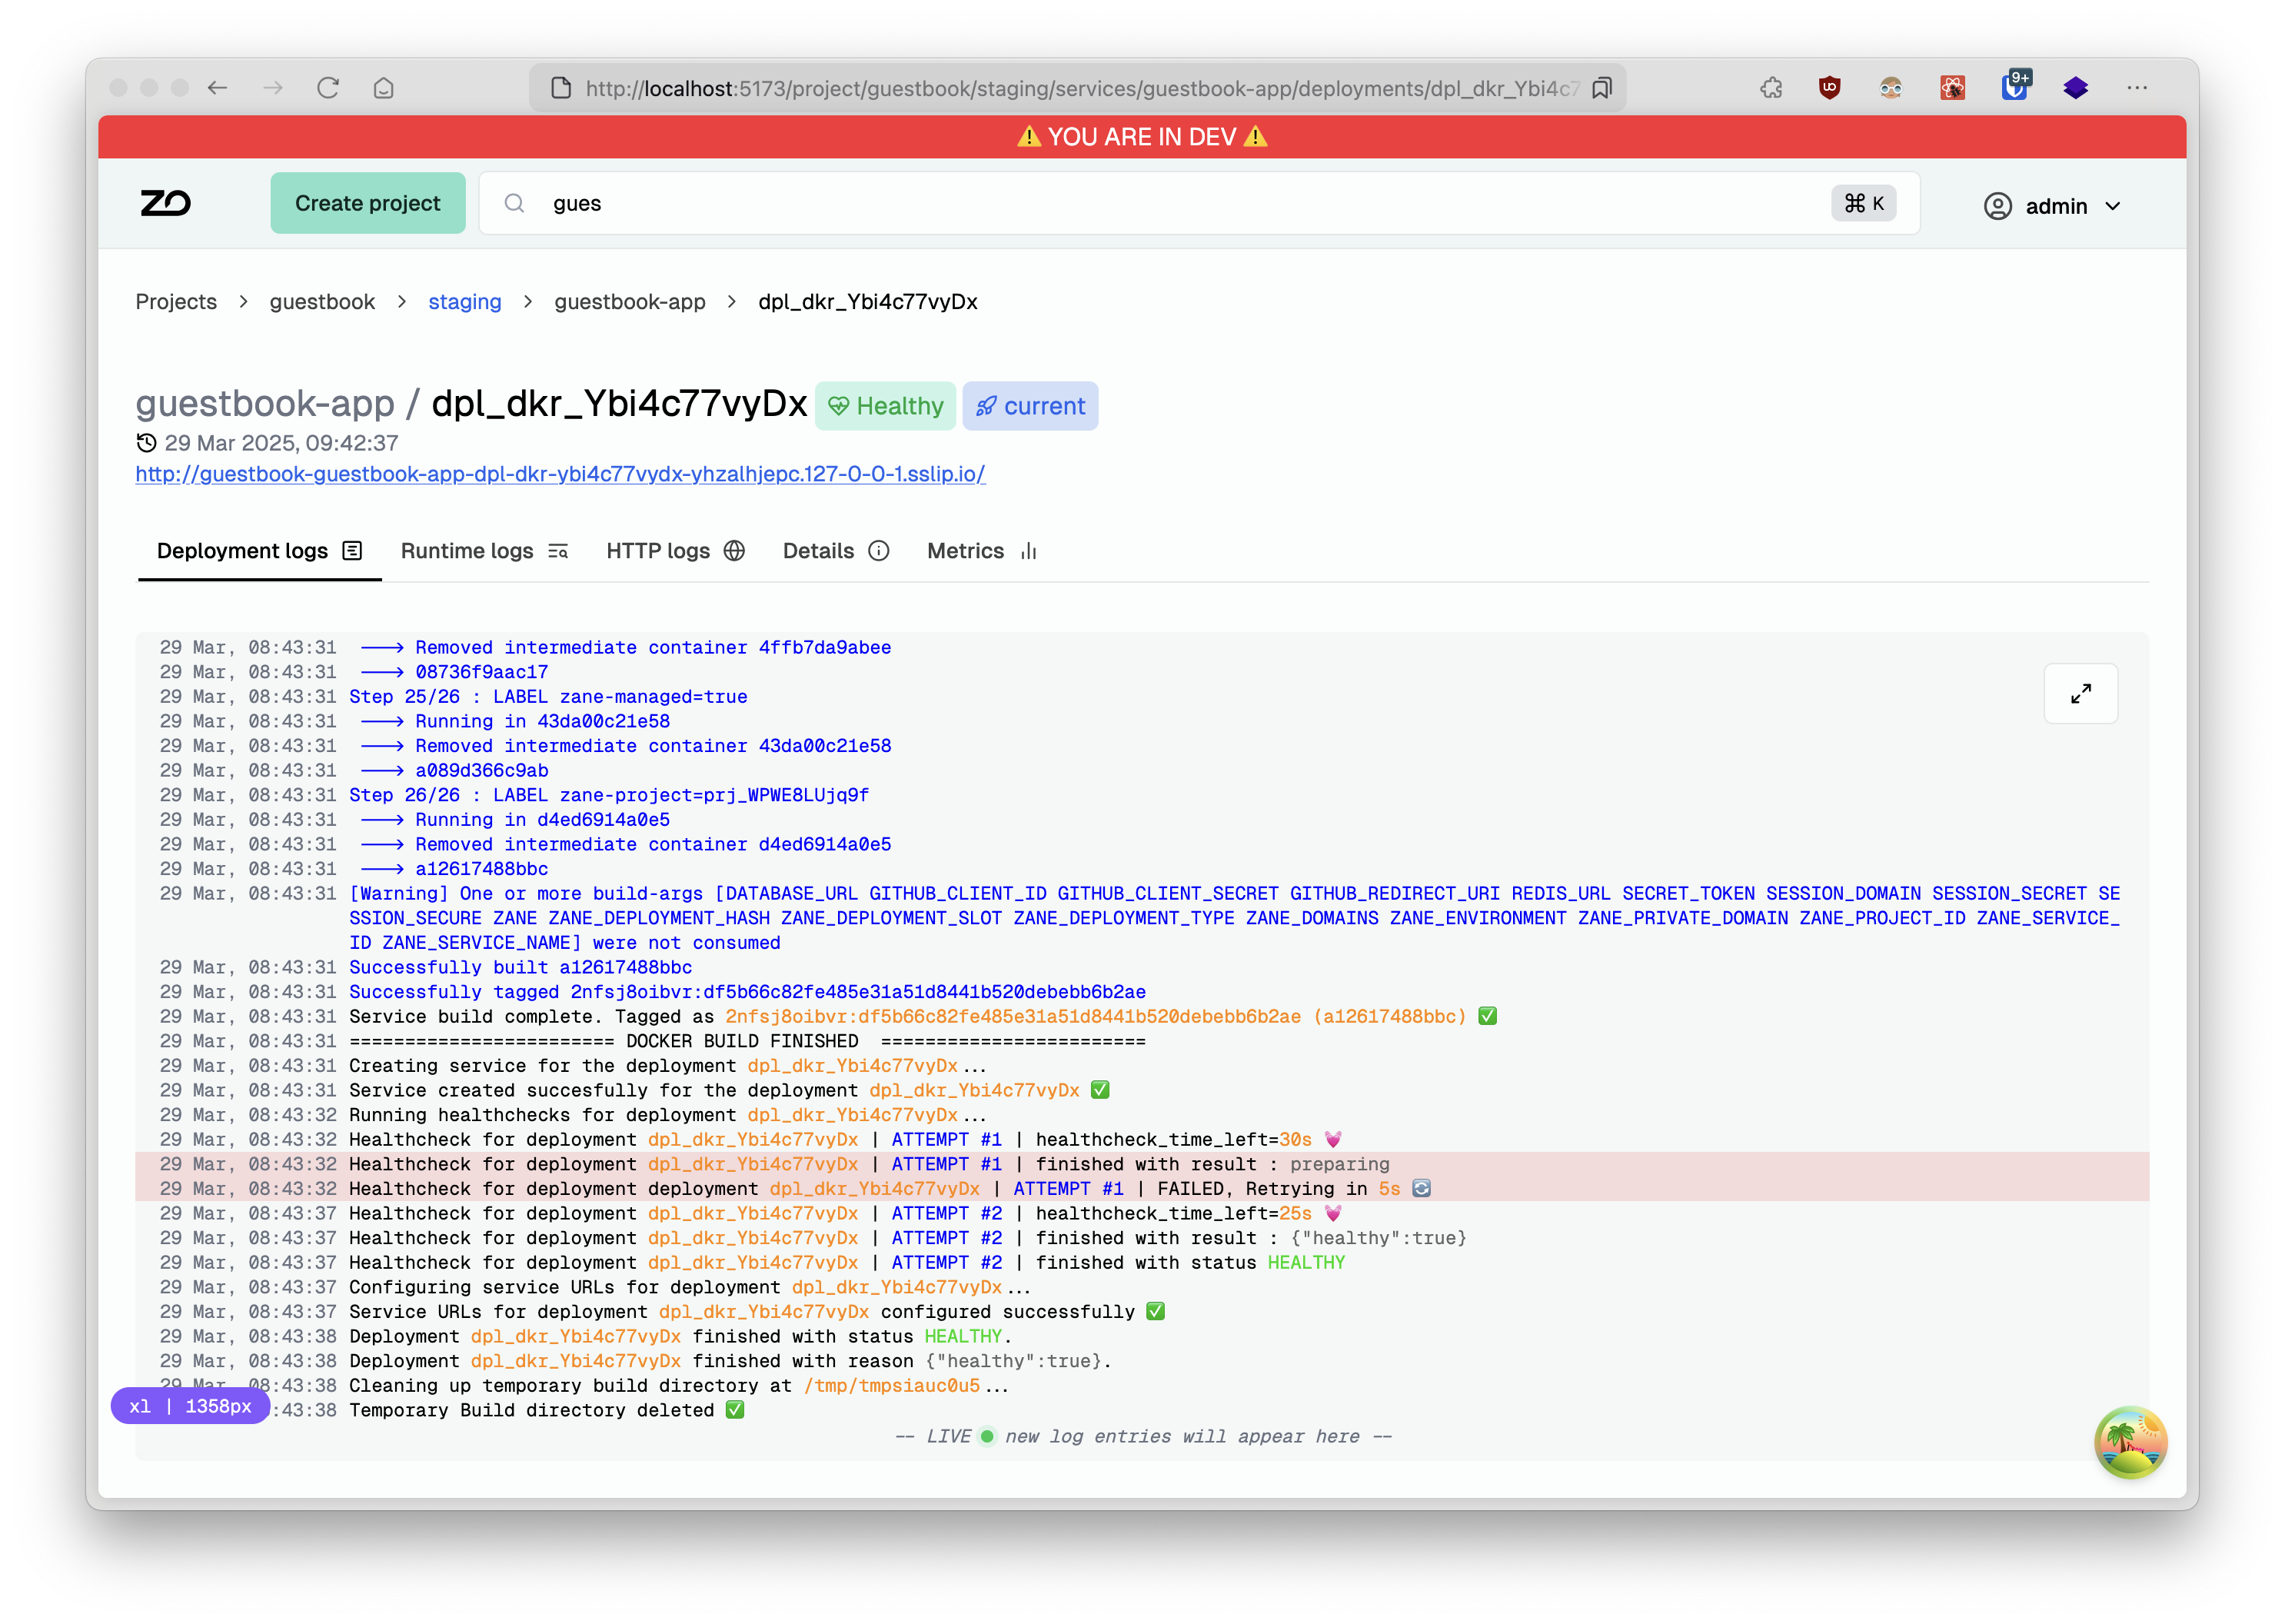Image resolution: width=2285 pixels, height=1624 pixels.
Task: Click the red paw extension icon
Action: (1952, 88)
